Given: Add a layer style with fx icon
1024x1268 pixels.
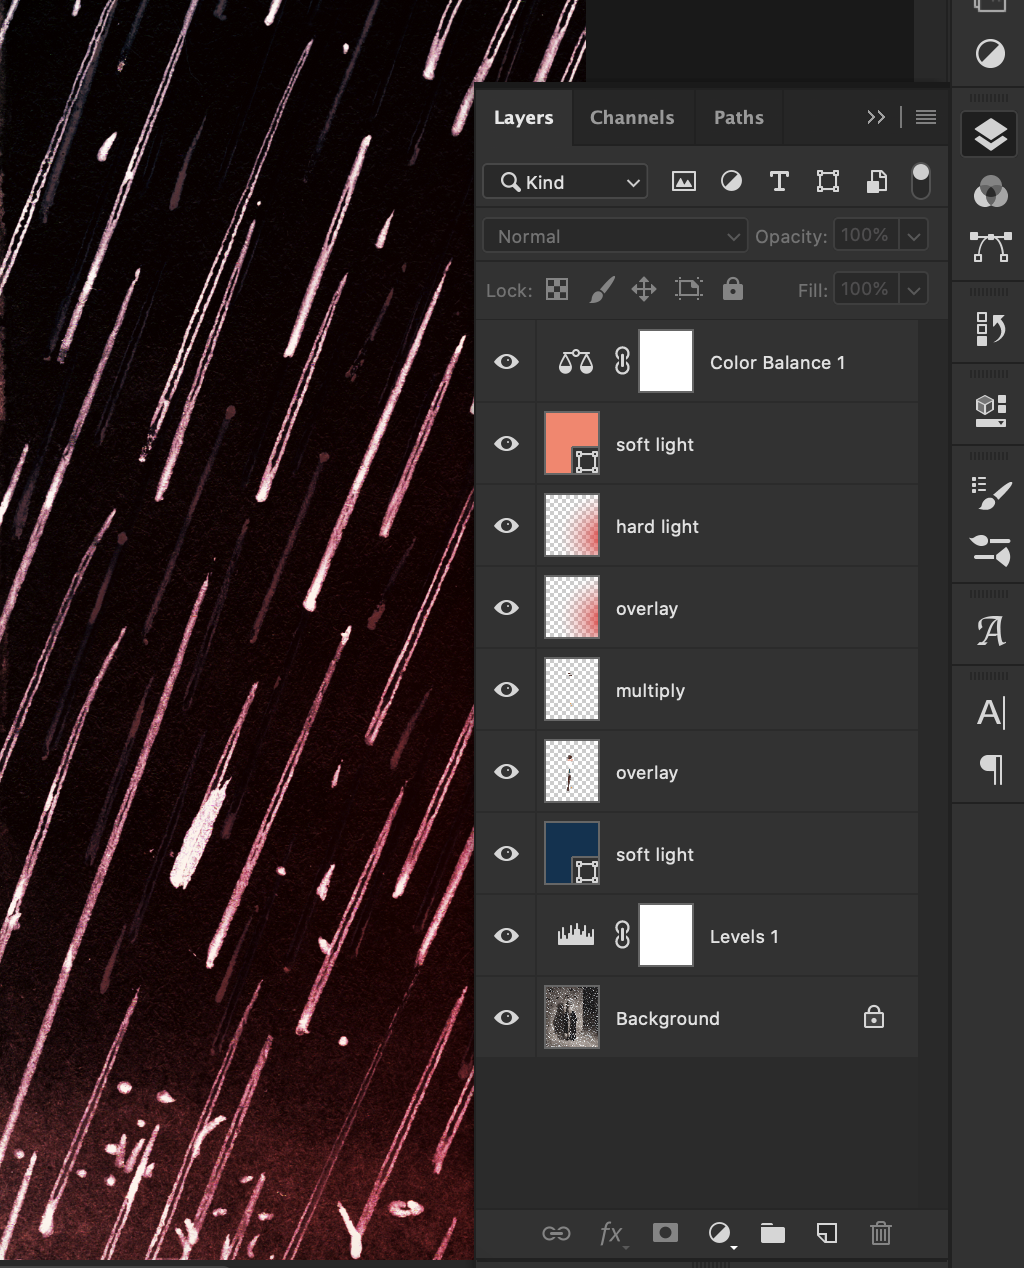Looking at the screenshot, I should click(x=611, y=1234).
